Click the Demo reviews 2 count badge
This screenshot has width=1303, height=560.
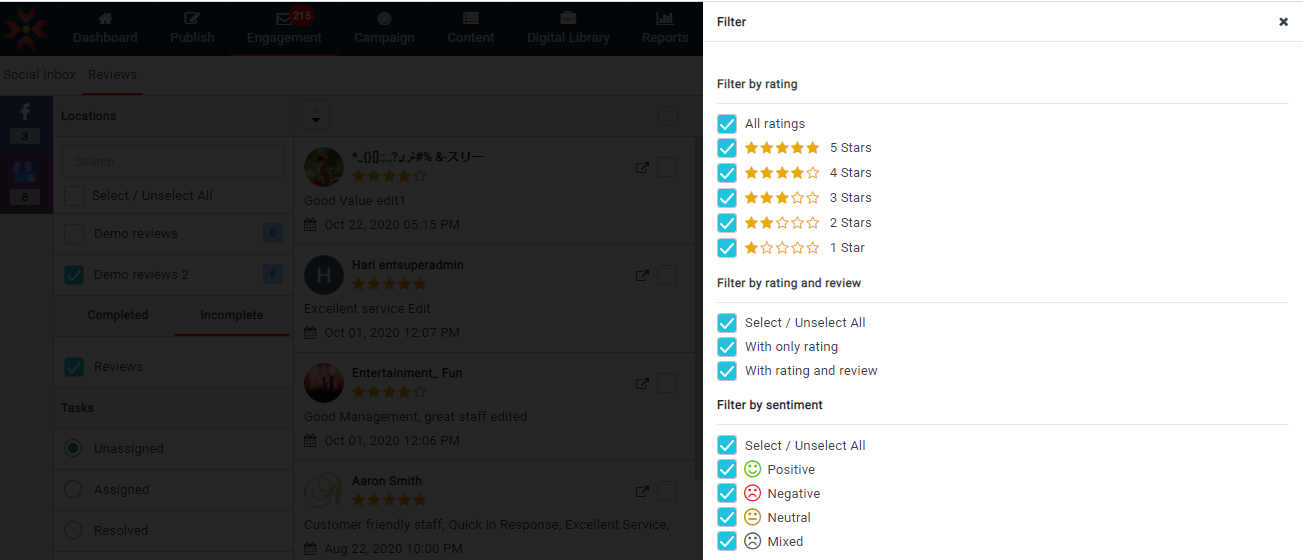(273, 275)
